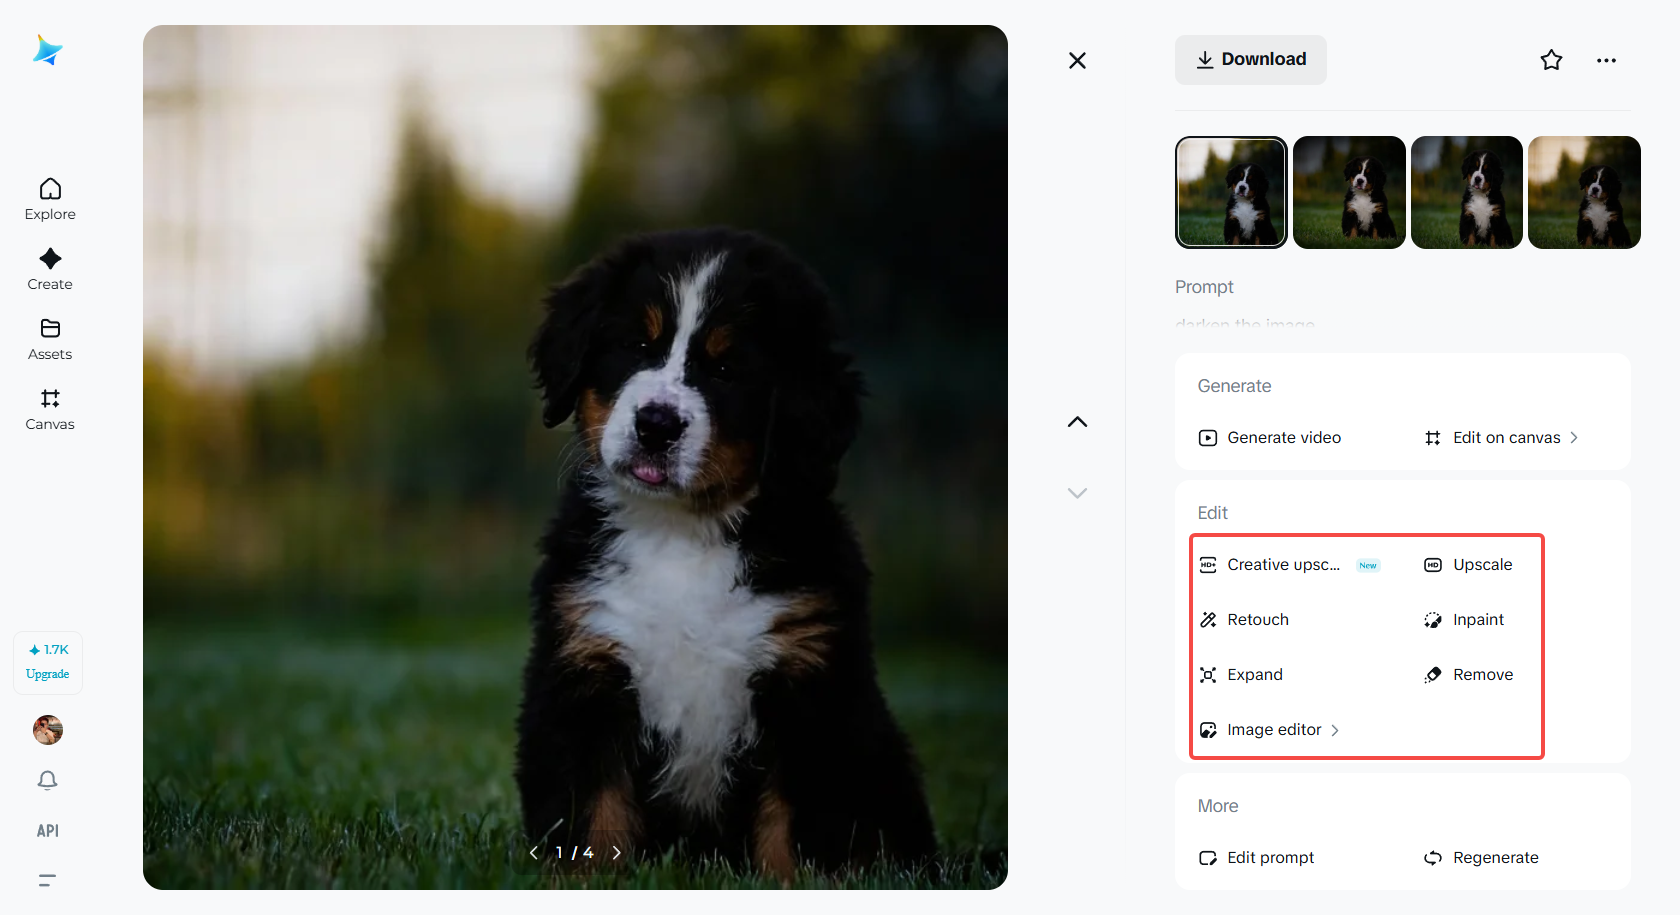Select the Remove tool

(1482, 674)
